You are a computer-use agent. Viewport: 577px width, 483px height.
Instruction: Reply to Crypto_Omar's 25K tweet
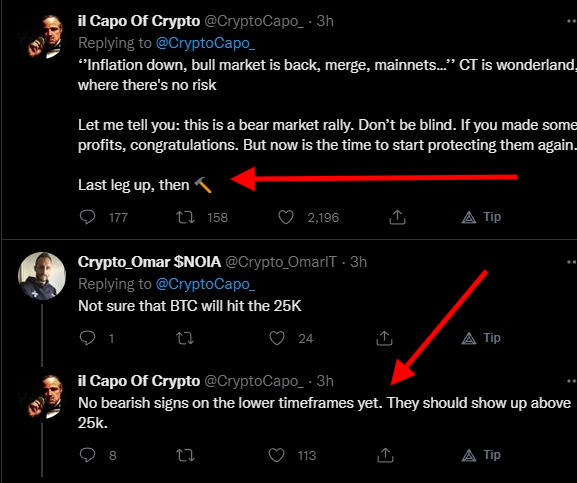tap(88, 338)
